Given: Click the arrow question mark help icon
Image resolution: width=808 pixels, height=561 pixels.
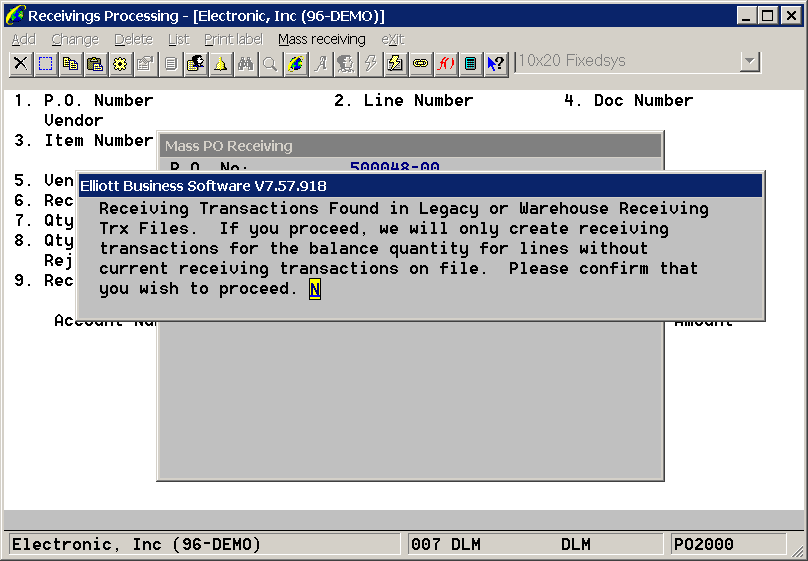Looking at the screenshot, I should tap(496, 64).
